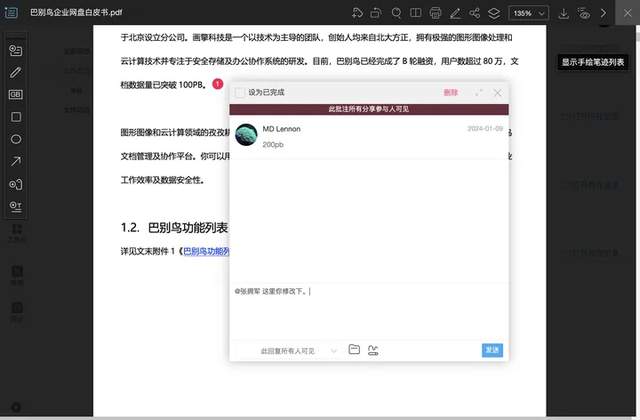
Task: Toggle handwriting strokes visibility eye icon
Action: [x=584, y=13]
